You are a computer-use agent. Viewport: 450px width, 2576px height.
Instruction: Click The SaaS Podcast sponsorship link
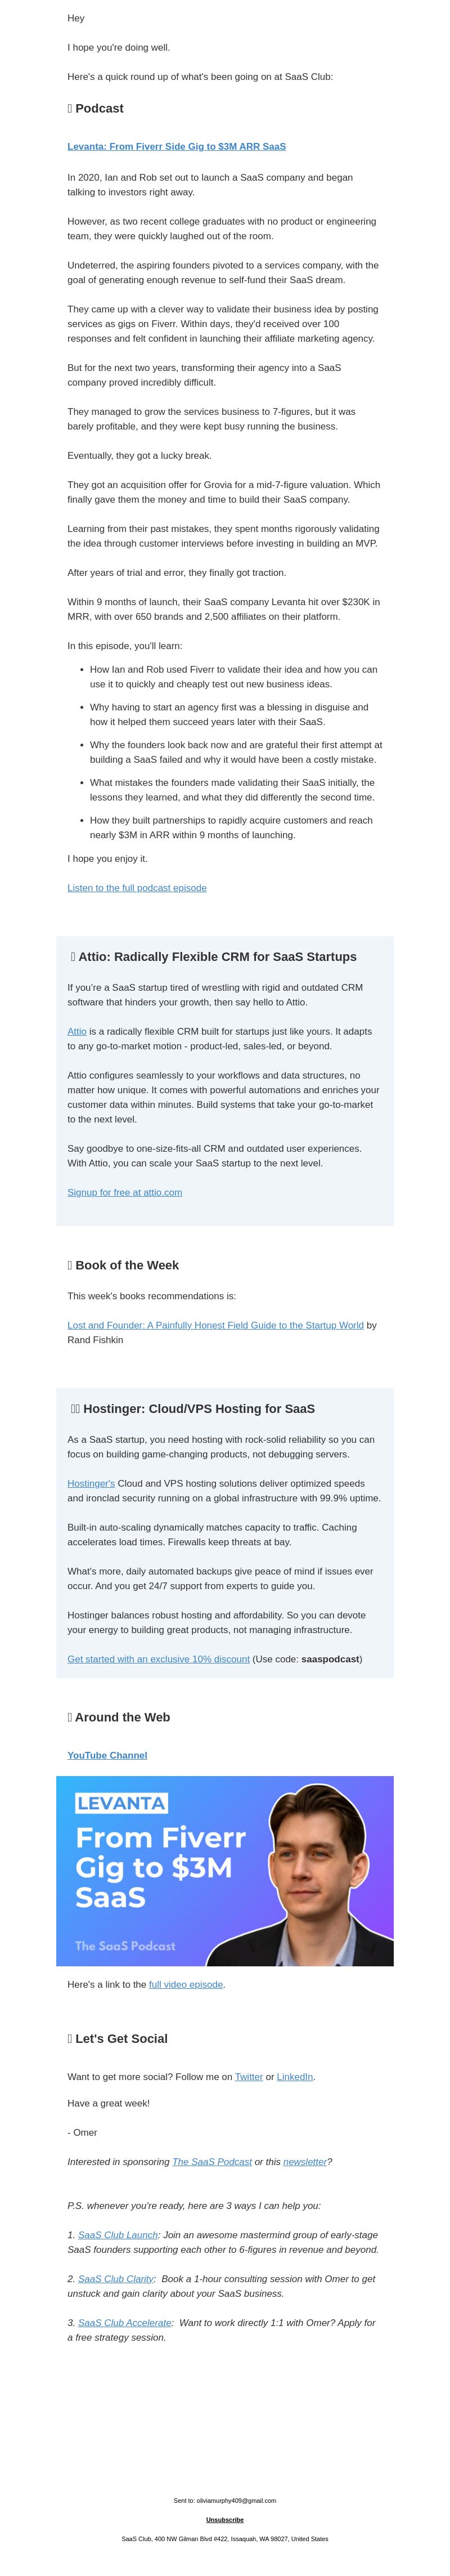(x=212, y=2161)
